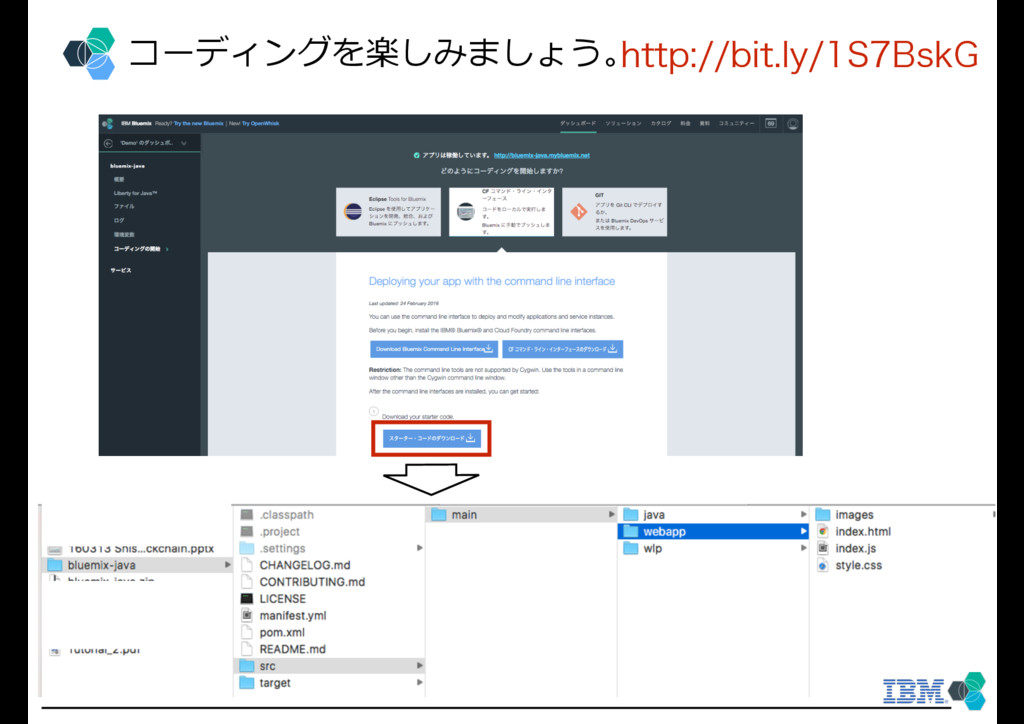Viewport: 1024px width, 724px height.
Task: Click the .project file icon in Finder
Action: [246, 531]
